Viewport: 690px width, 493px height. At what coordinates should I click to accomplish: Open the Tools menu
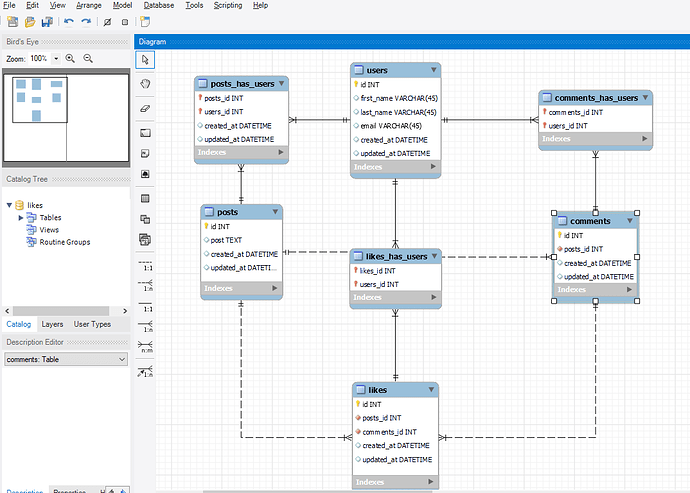(x=194, y=5)
